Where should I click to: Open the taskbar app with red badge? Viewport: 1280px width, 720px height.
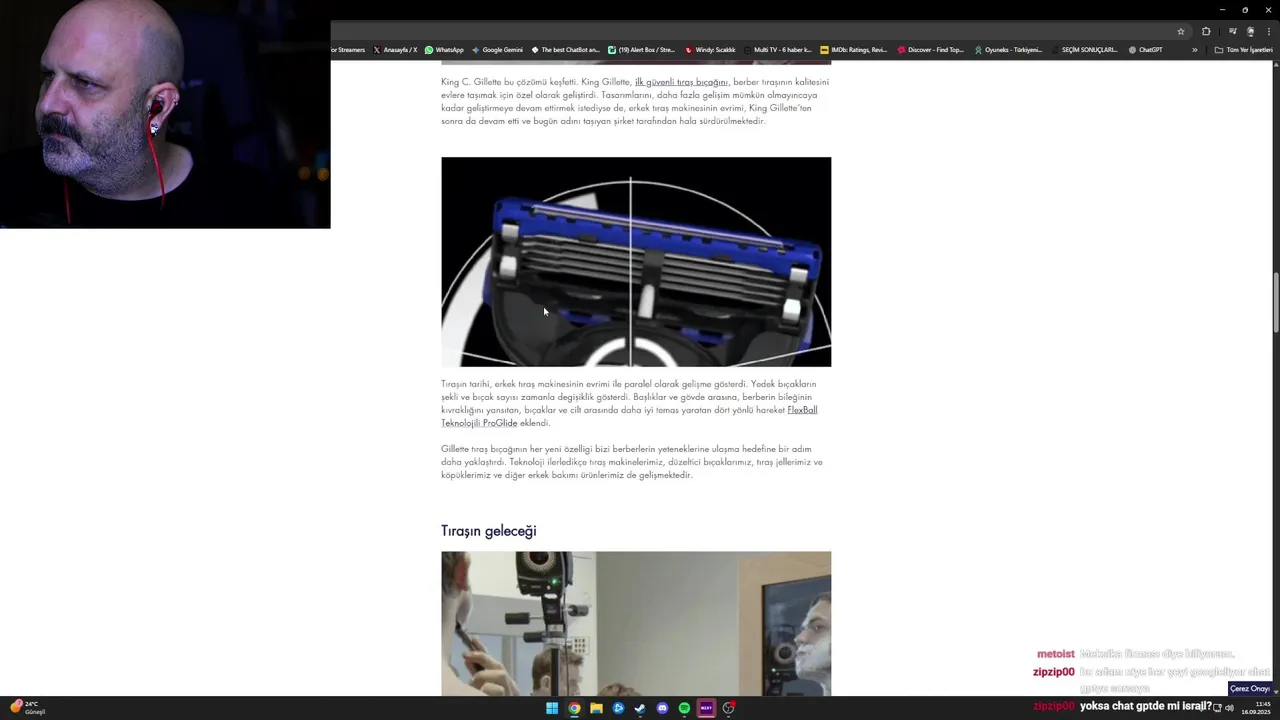(729, 708)
